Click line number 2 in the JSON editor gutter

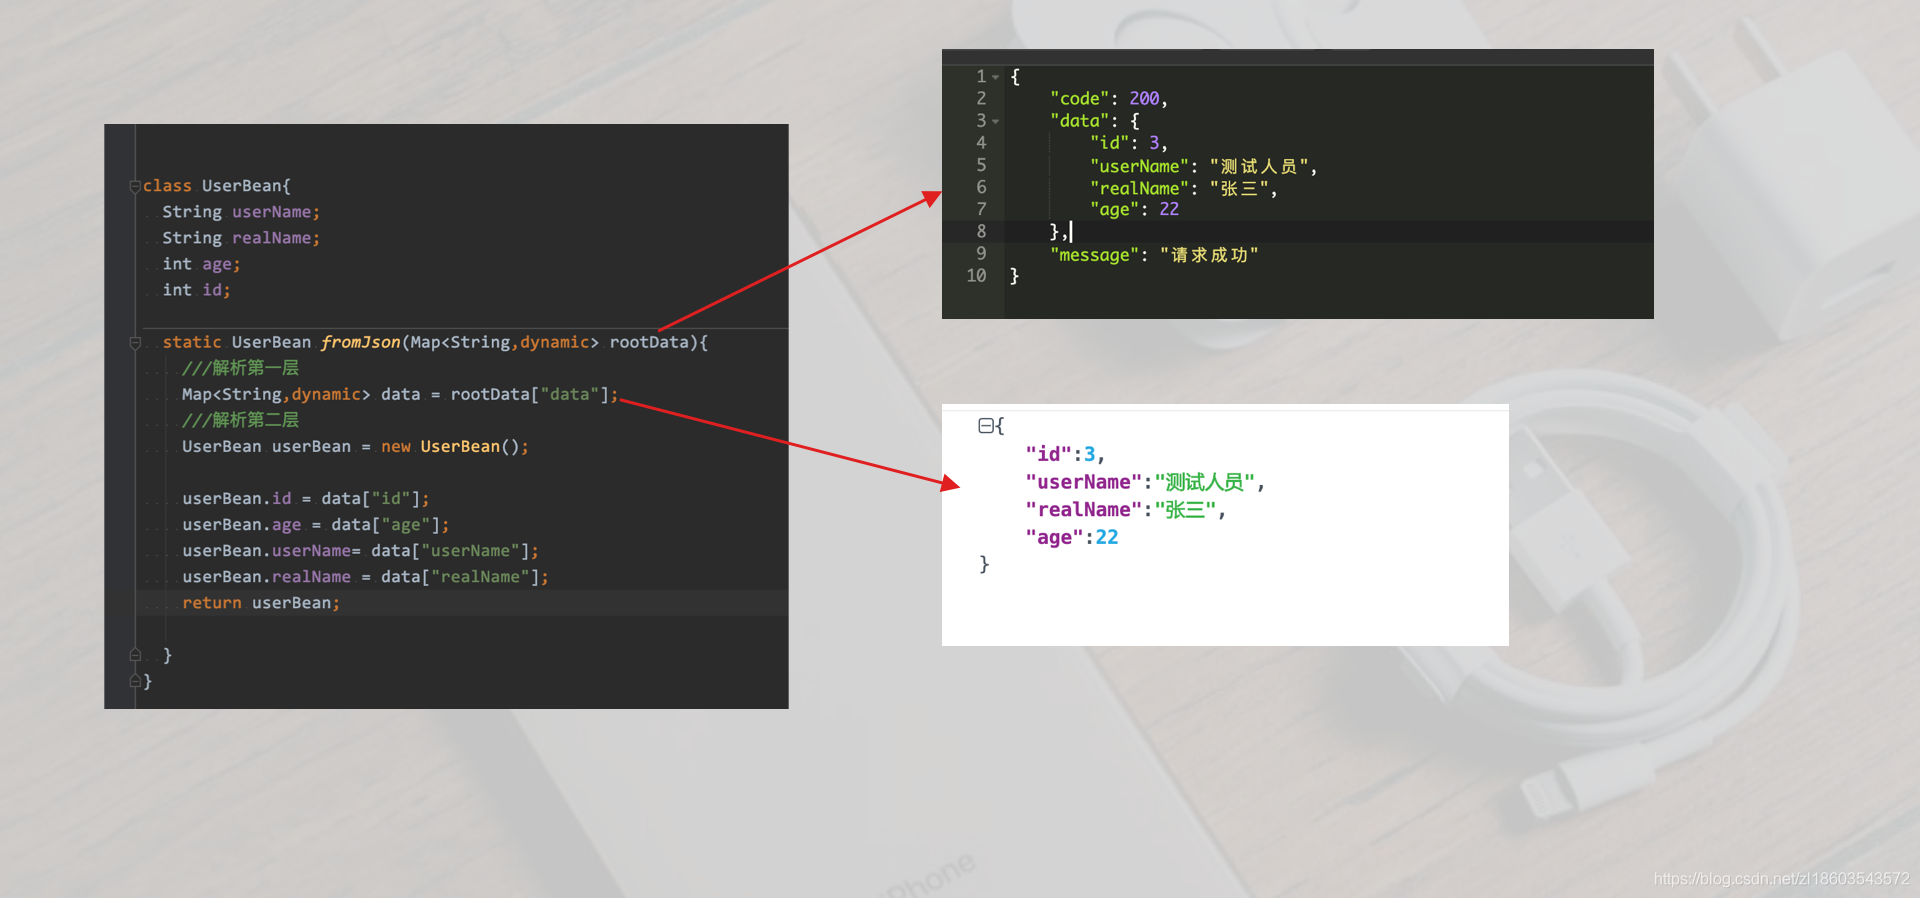[x=981, y=98]
